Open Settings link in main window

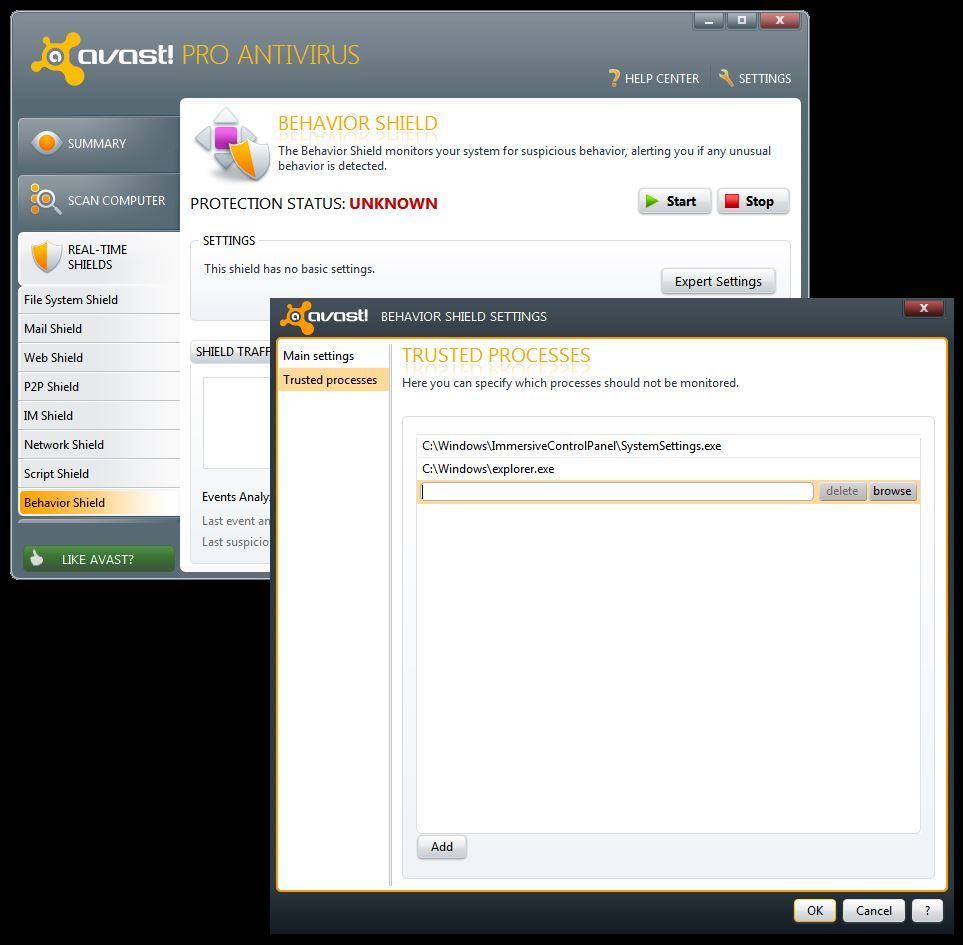coord(755,79)
